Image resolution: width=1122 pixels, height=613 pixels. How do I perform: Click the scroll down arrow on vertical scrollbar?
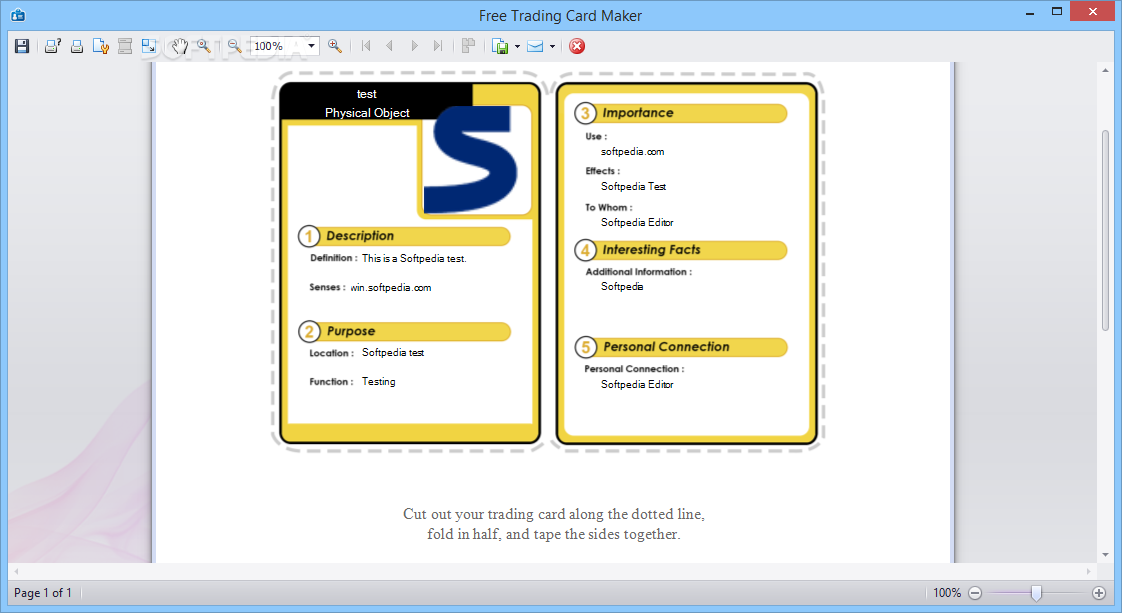tap(1106, 554)
